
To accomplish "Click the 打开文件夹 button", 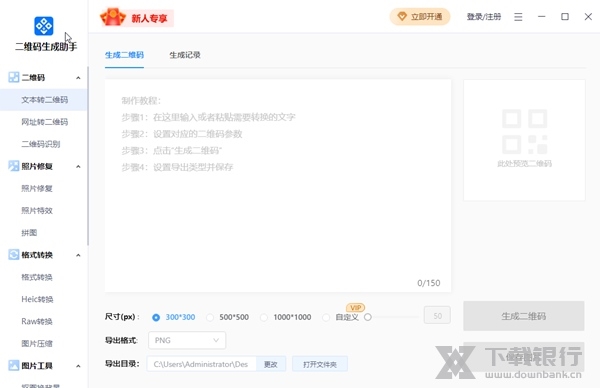I will 320,364.
